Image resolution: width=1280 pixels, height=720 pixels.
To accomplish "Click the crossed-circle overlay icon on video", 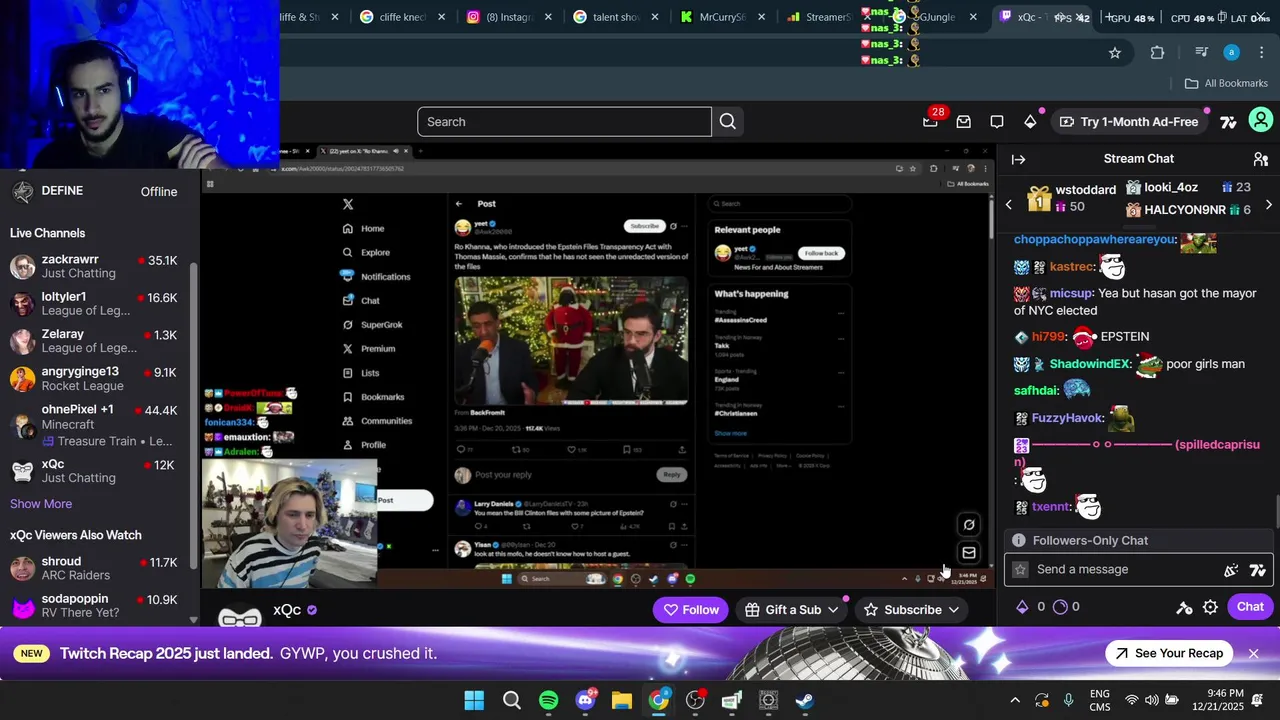I will pyautogui.click(x=968, y=525).
